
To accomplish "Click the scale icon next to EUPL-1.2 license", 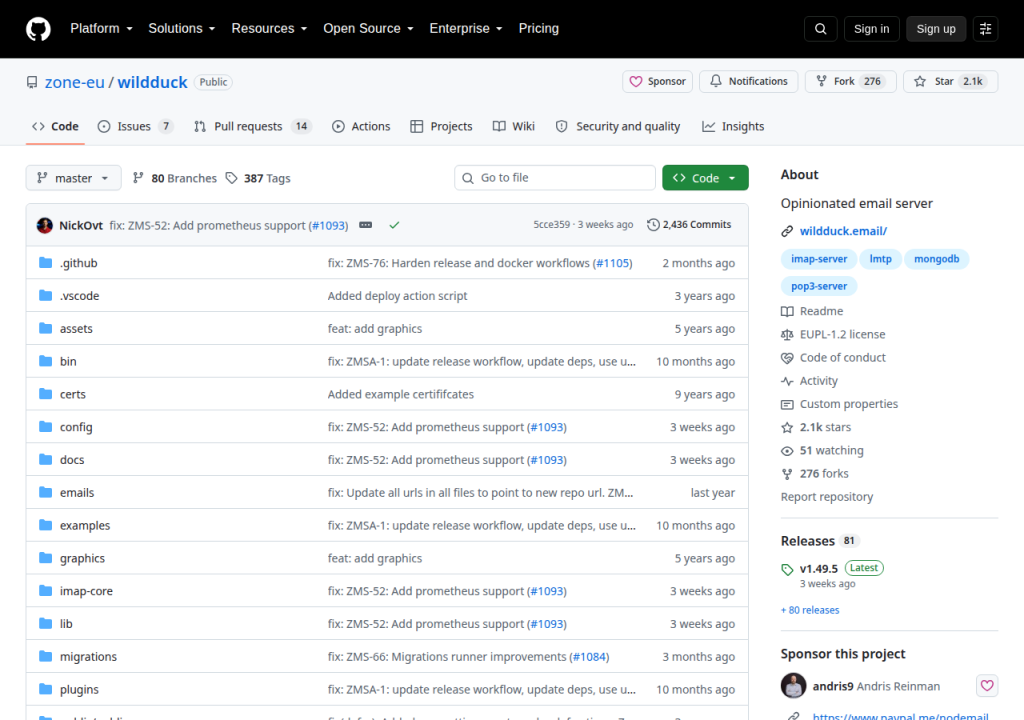I will (x=787, y=335).
